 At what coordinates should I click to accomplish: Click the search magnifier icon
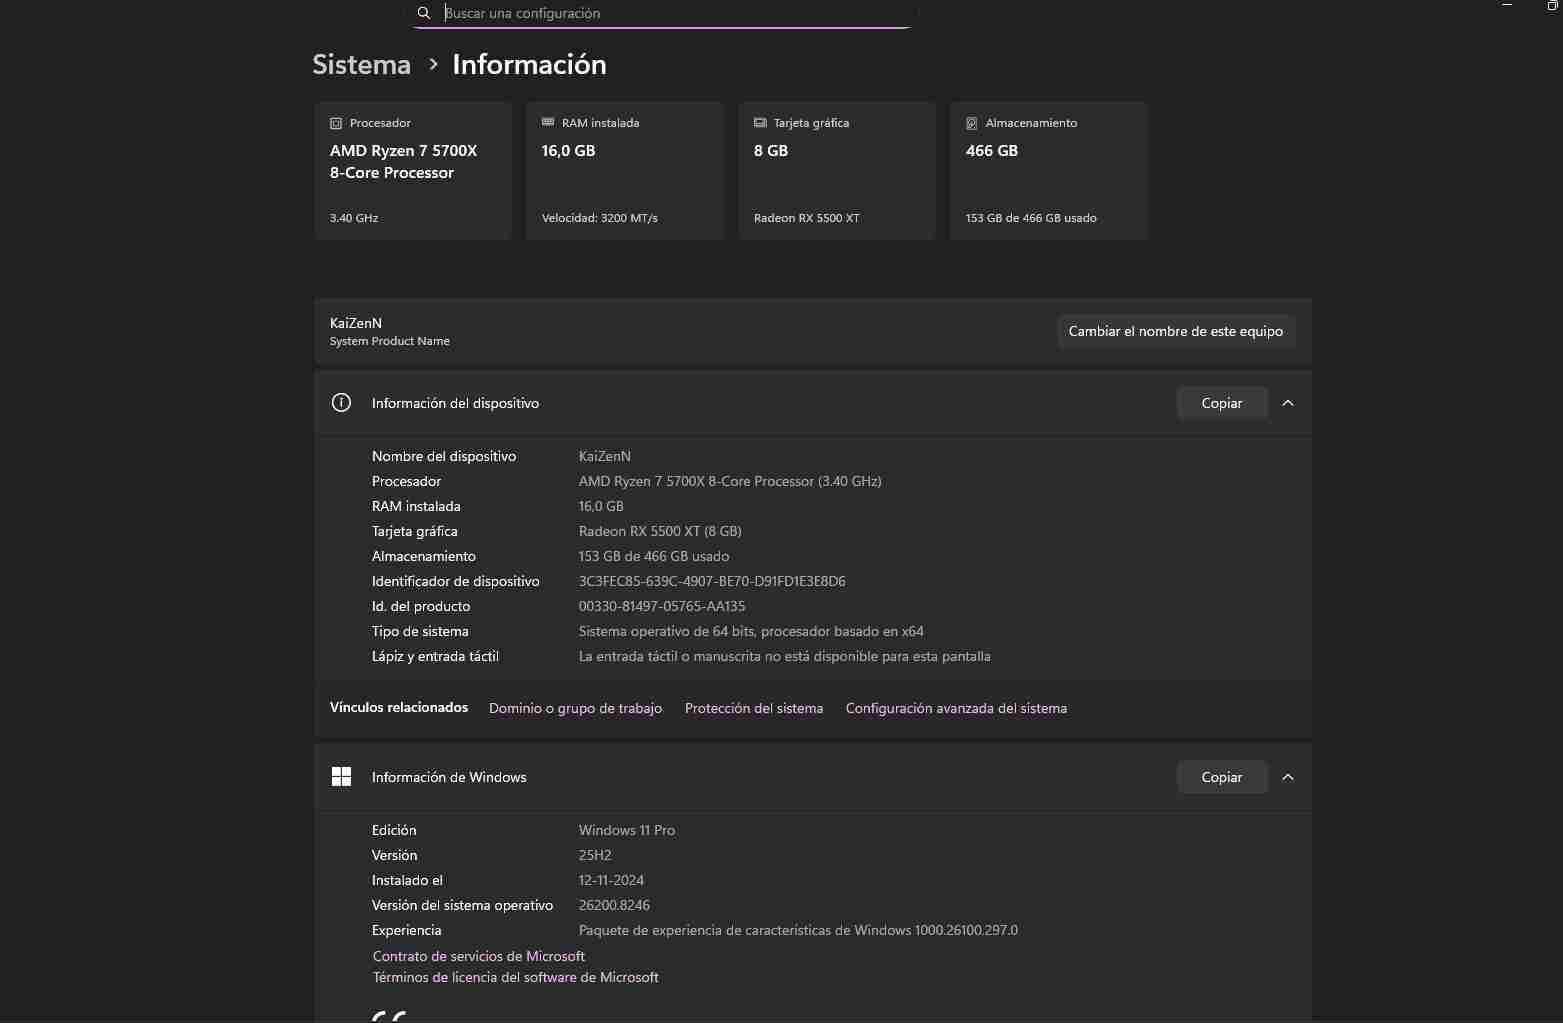[423, 12]
